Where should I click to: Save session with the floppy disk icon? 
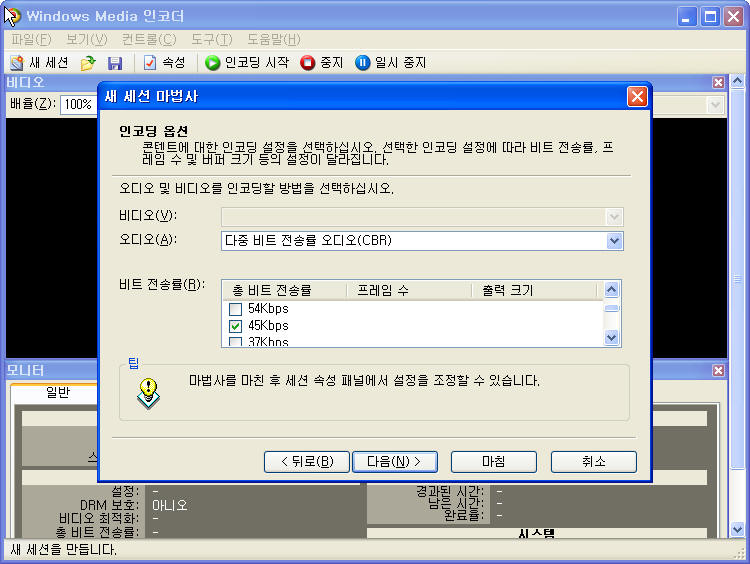pyautogui.click(x=115, y=63)
